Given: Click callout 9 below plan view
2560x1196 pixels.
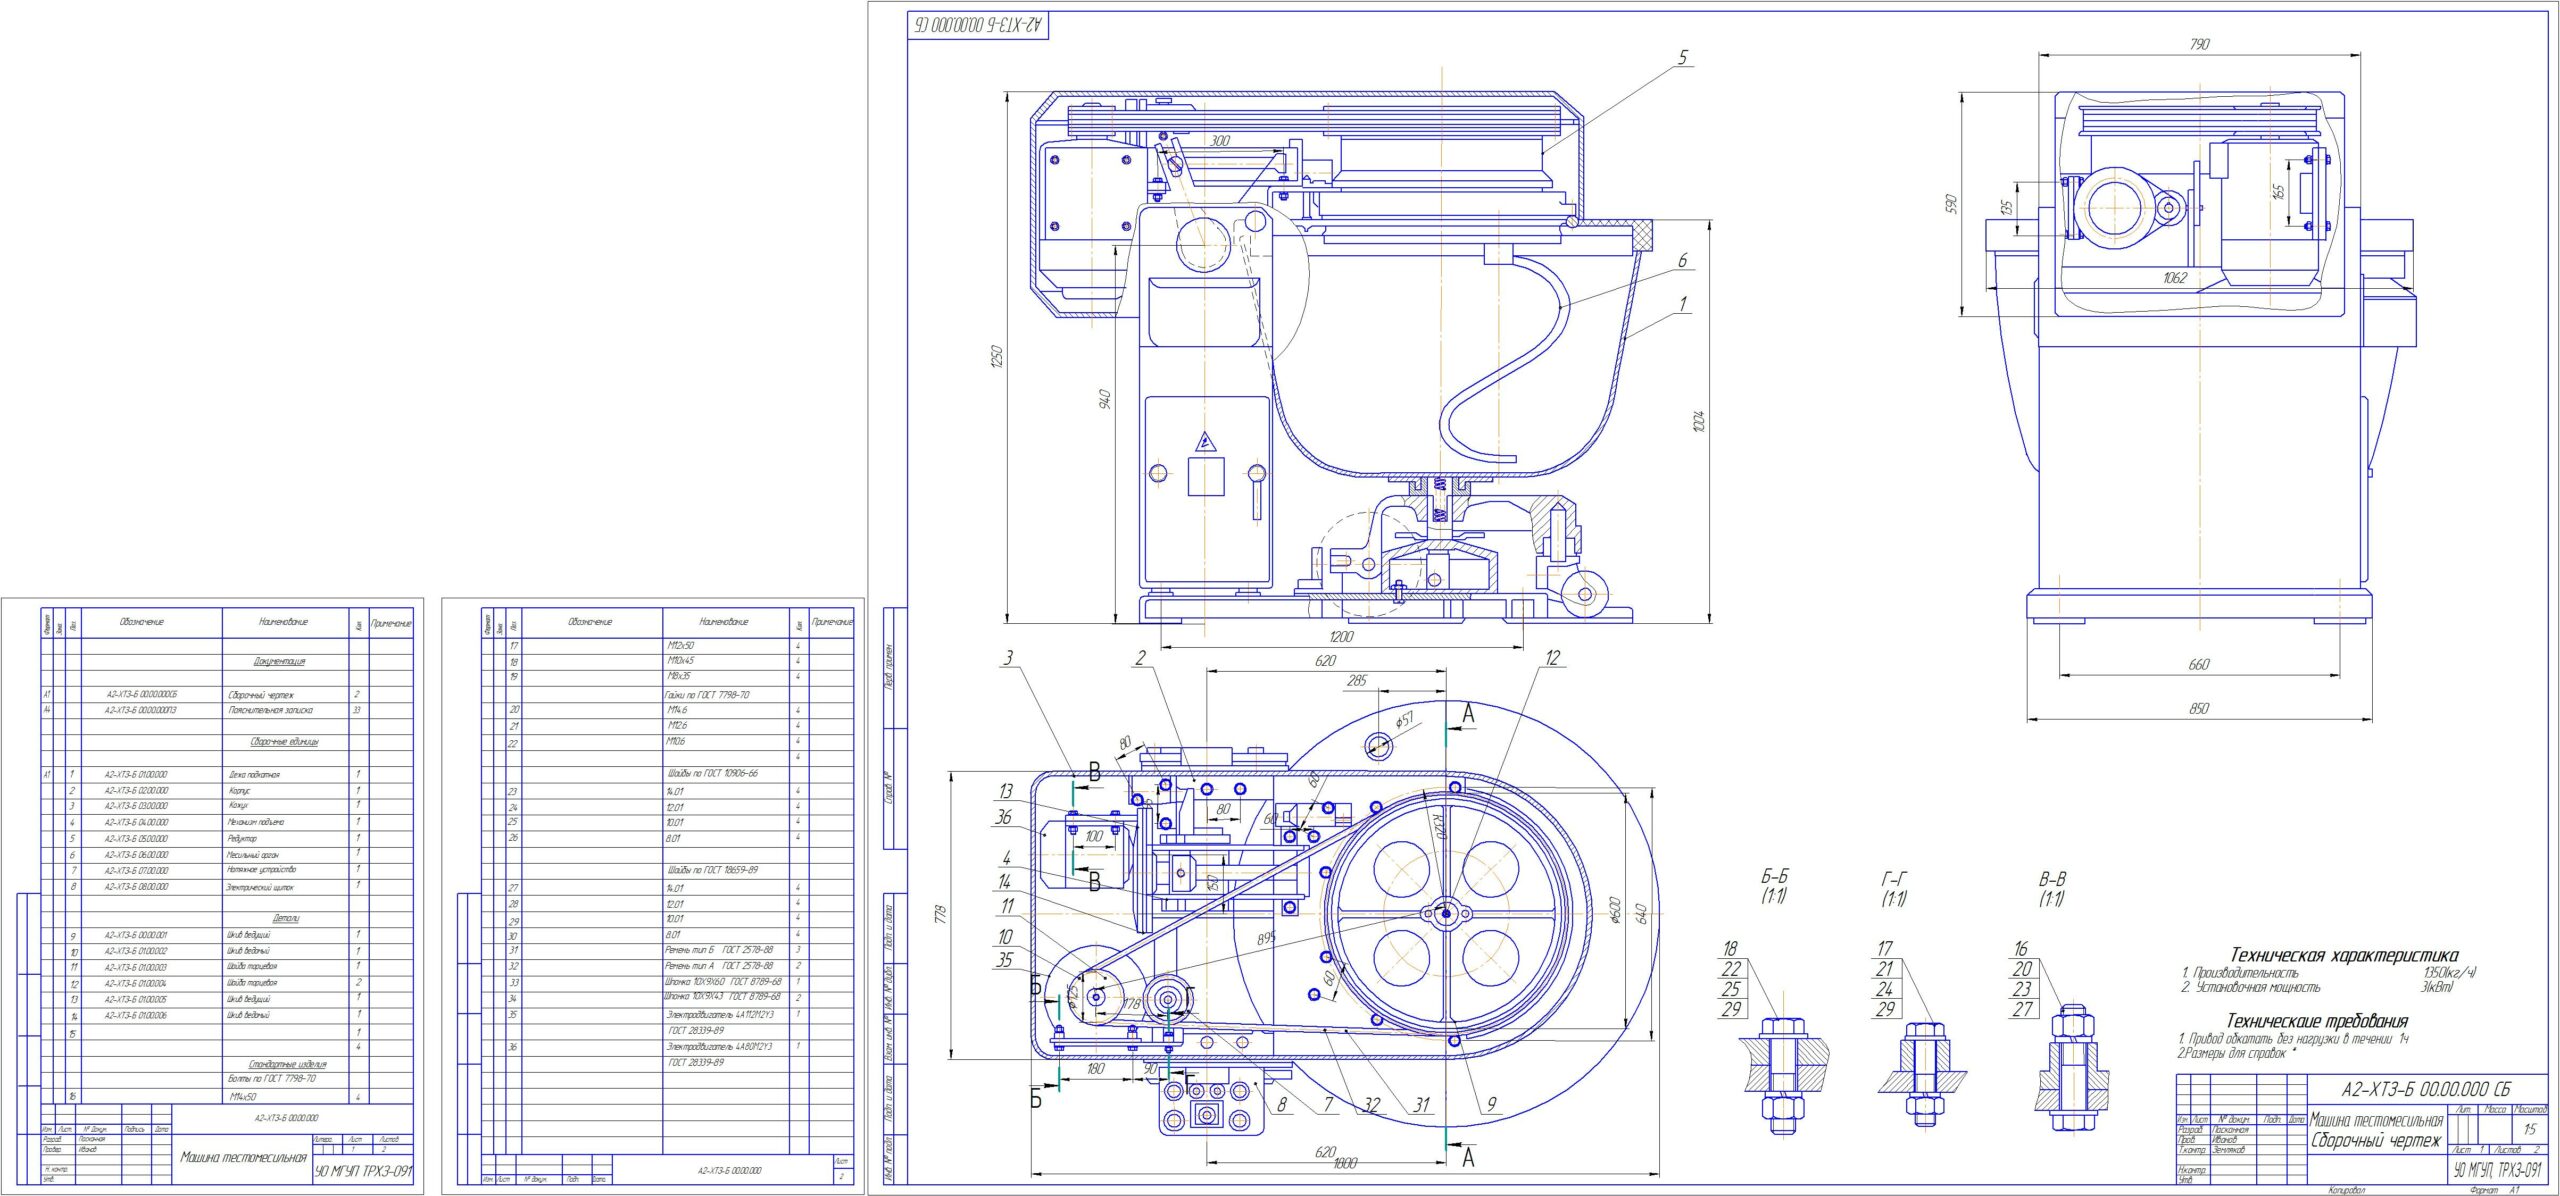Looking at the screenshot, I should point(1491,1104).
